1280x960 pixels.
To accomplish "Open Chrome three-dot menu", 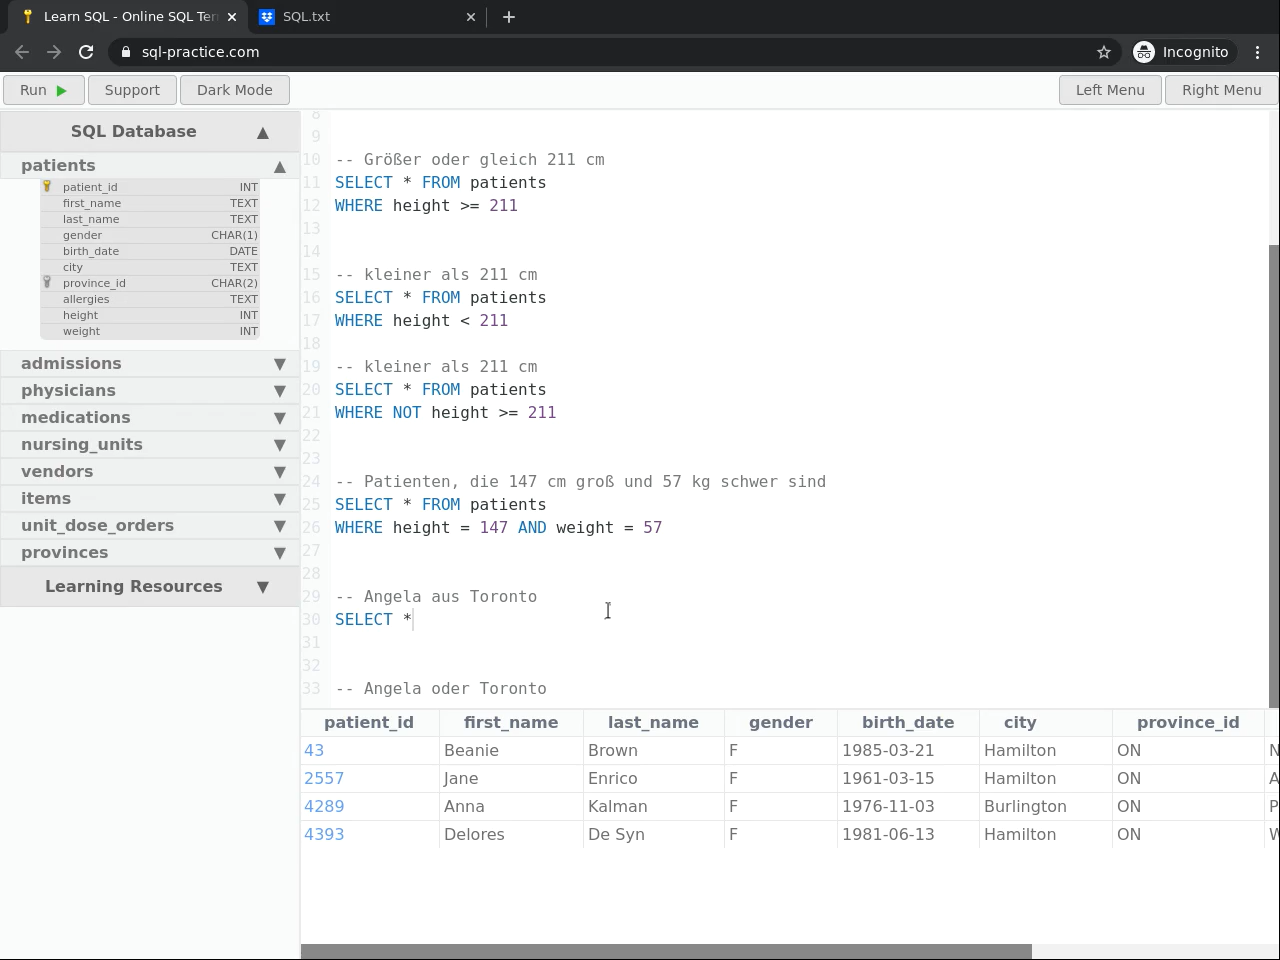I will coord(1258,52).
